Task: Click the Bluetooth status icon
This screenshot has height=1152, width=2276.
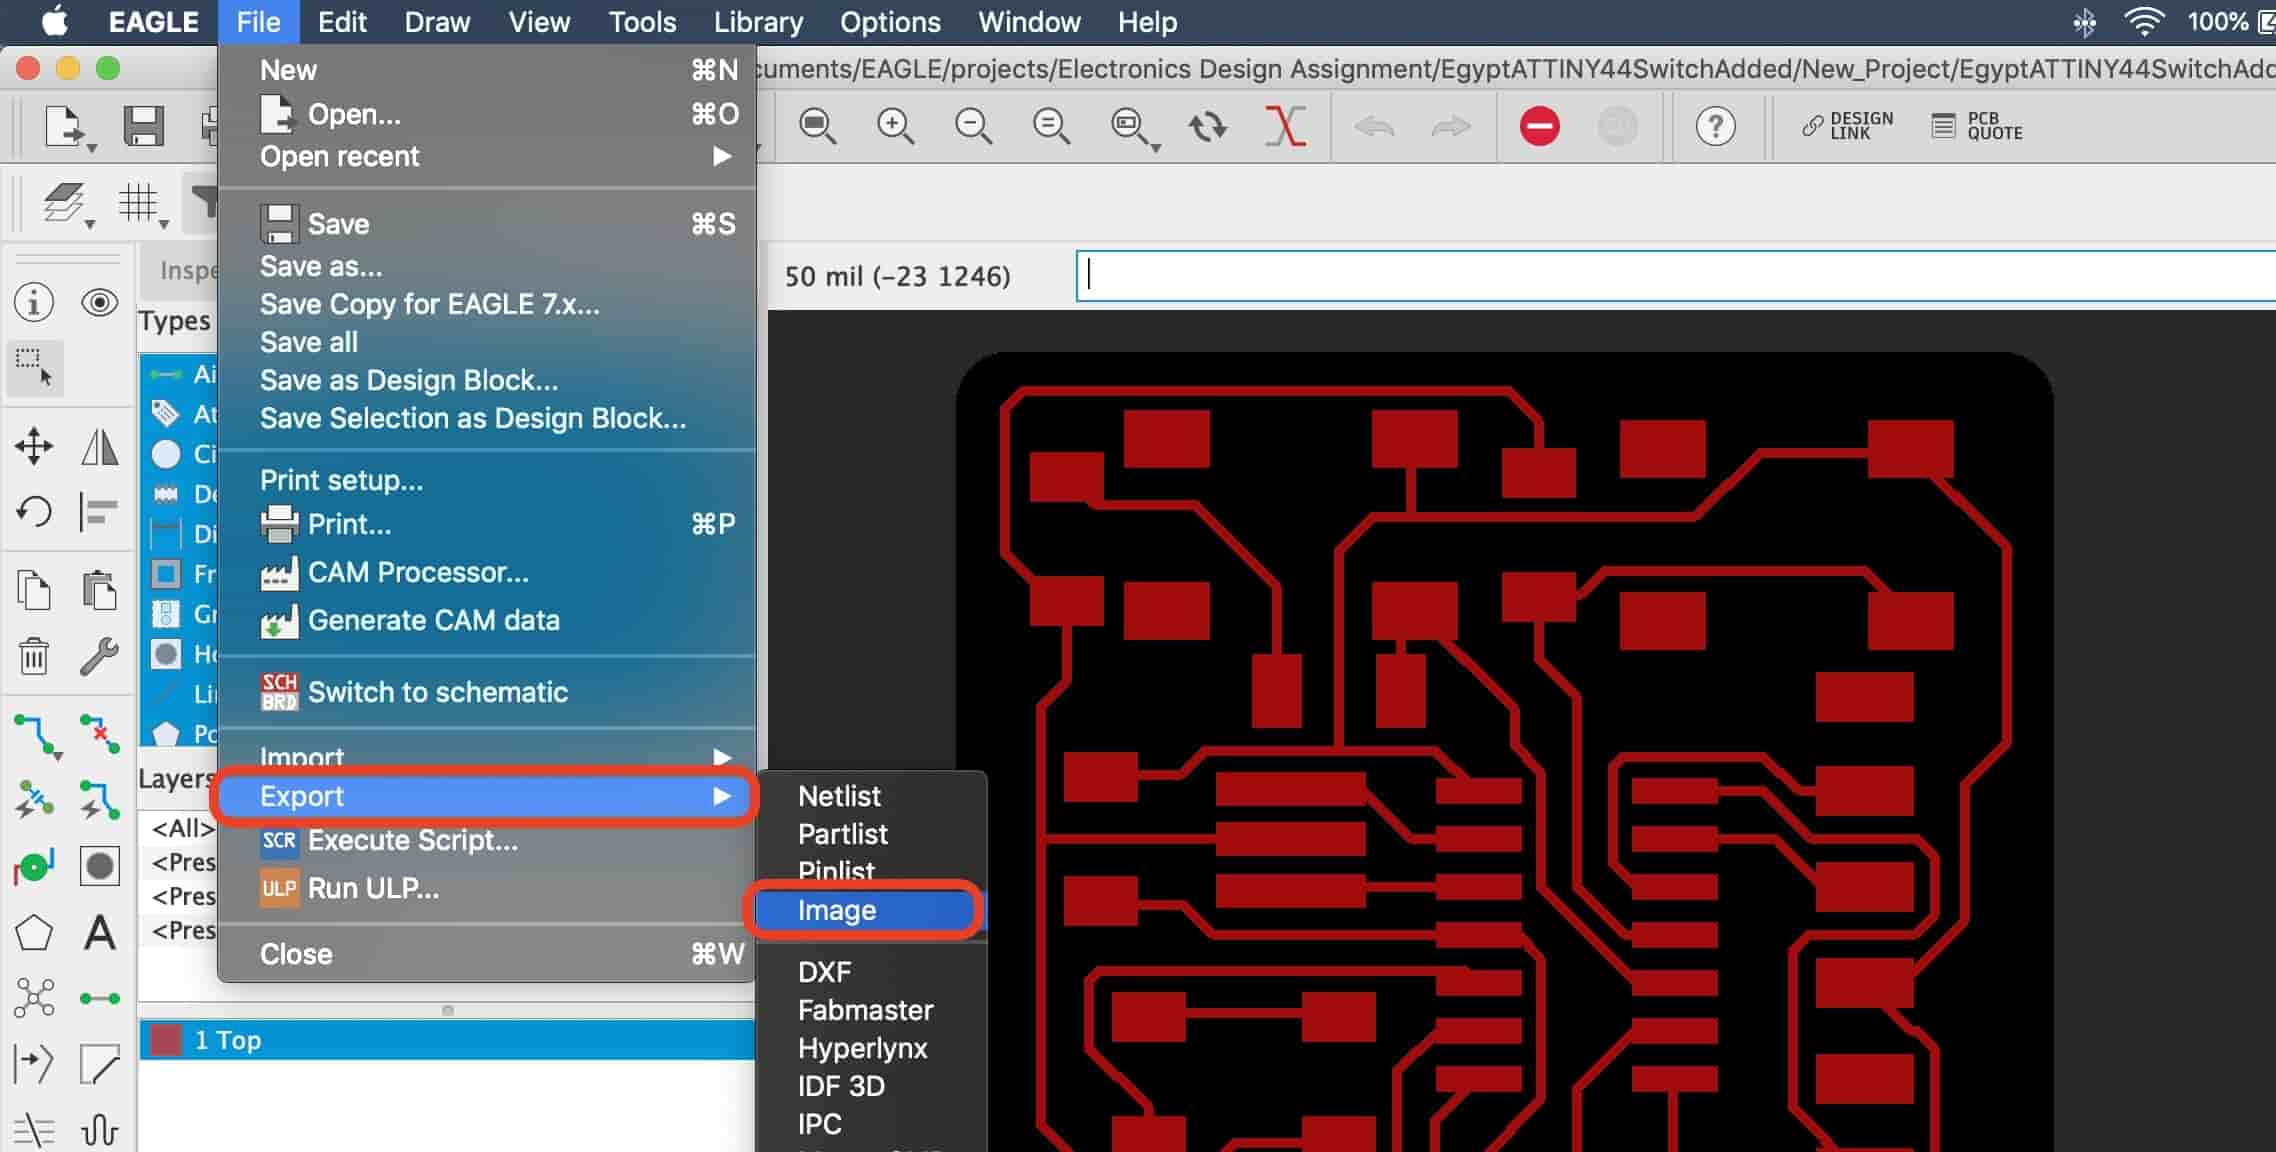Action: (x=2084, y=21)
